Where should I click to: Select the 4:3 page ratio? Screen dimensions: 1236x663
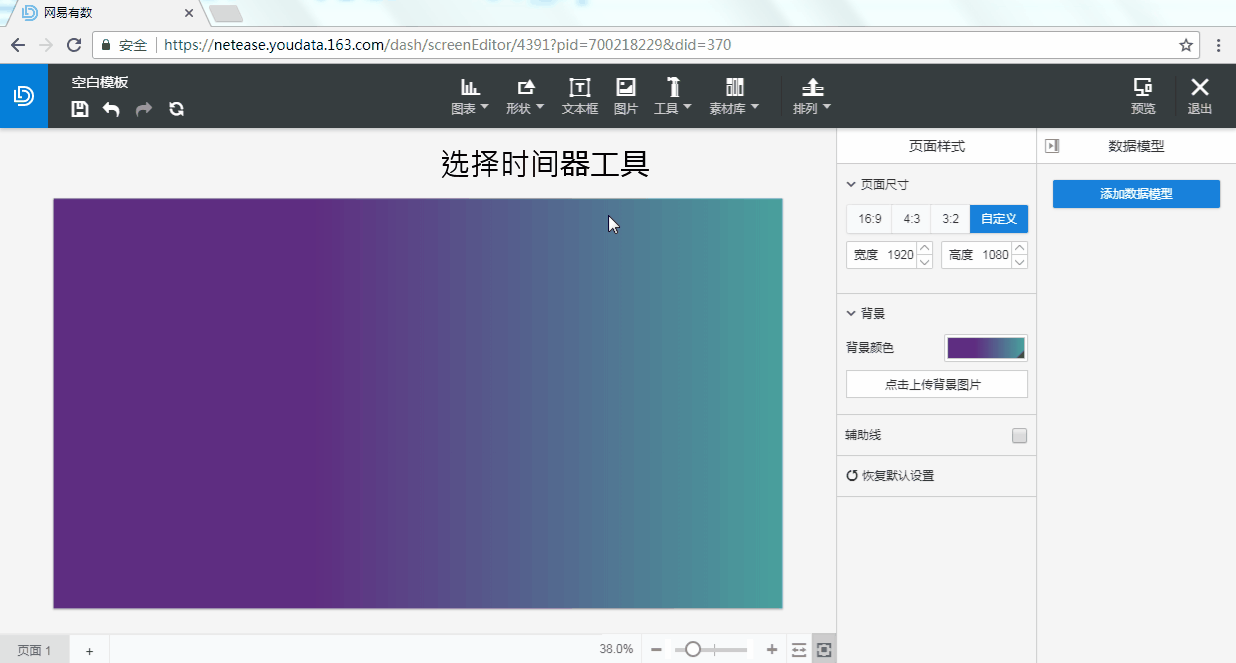911,219
